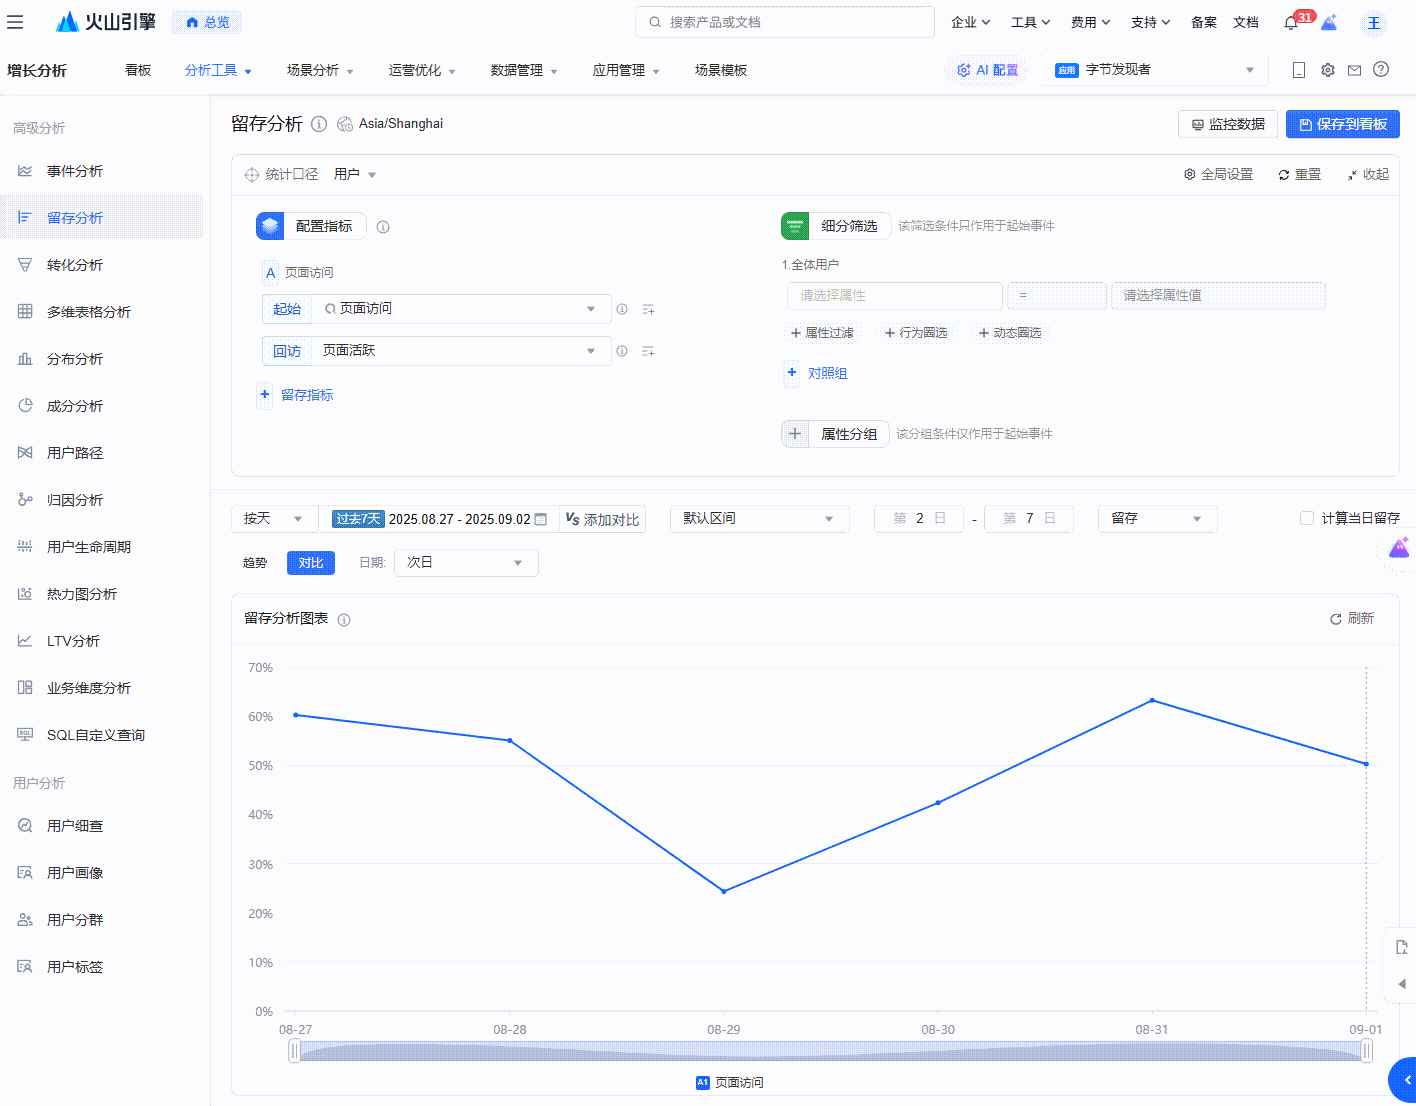1416x1106 pixels.
Task: Open the 次日 date dropdown
Action: pyautogui.click(x=465, y=563)
